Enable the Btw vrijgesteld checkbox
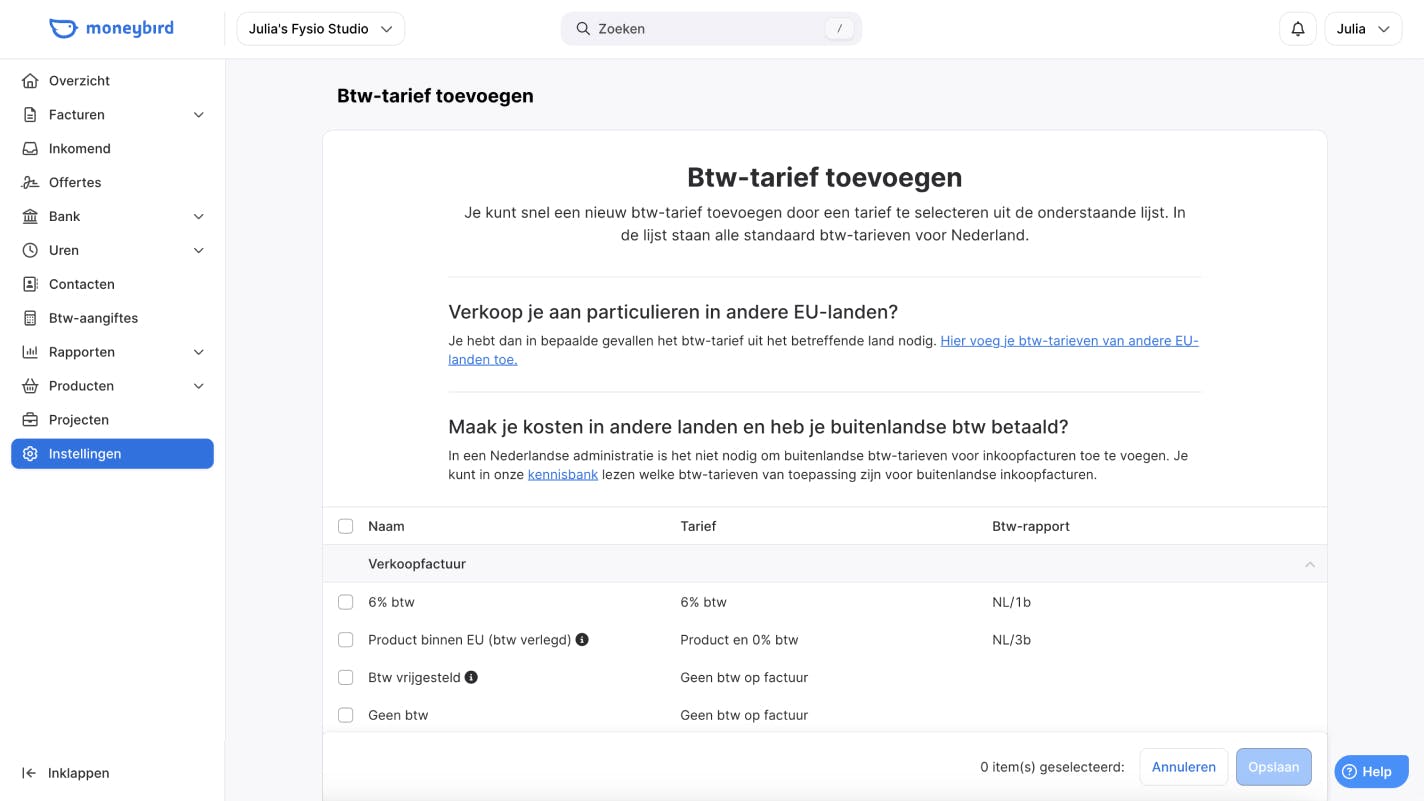The image size is (1424, 801). click(x=345, y=677)
